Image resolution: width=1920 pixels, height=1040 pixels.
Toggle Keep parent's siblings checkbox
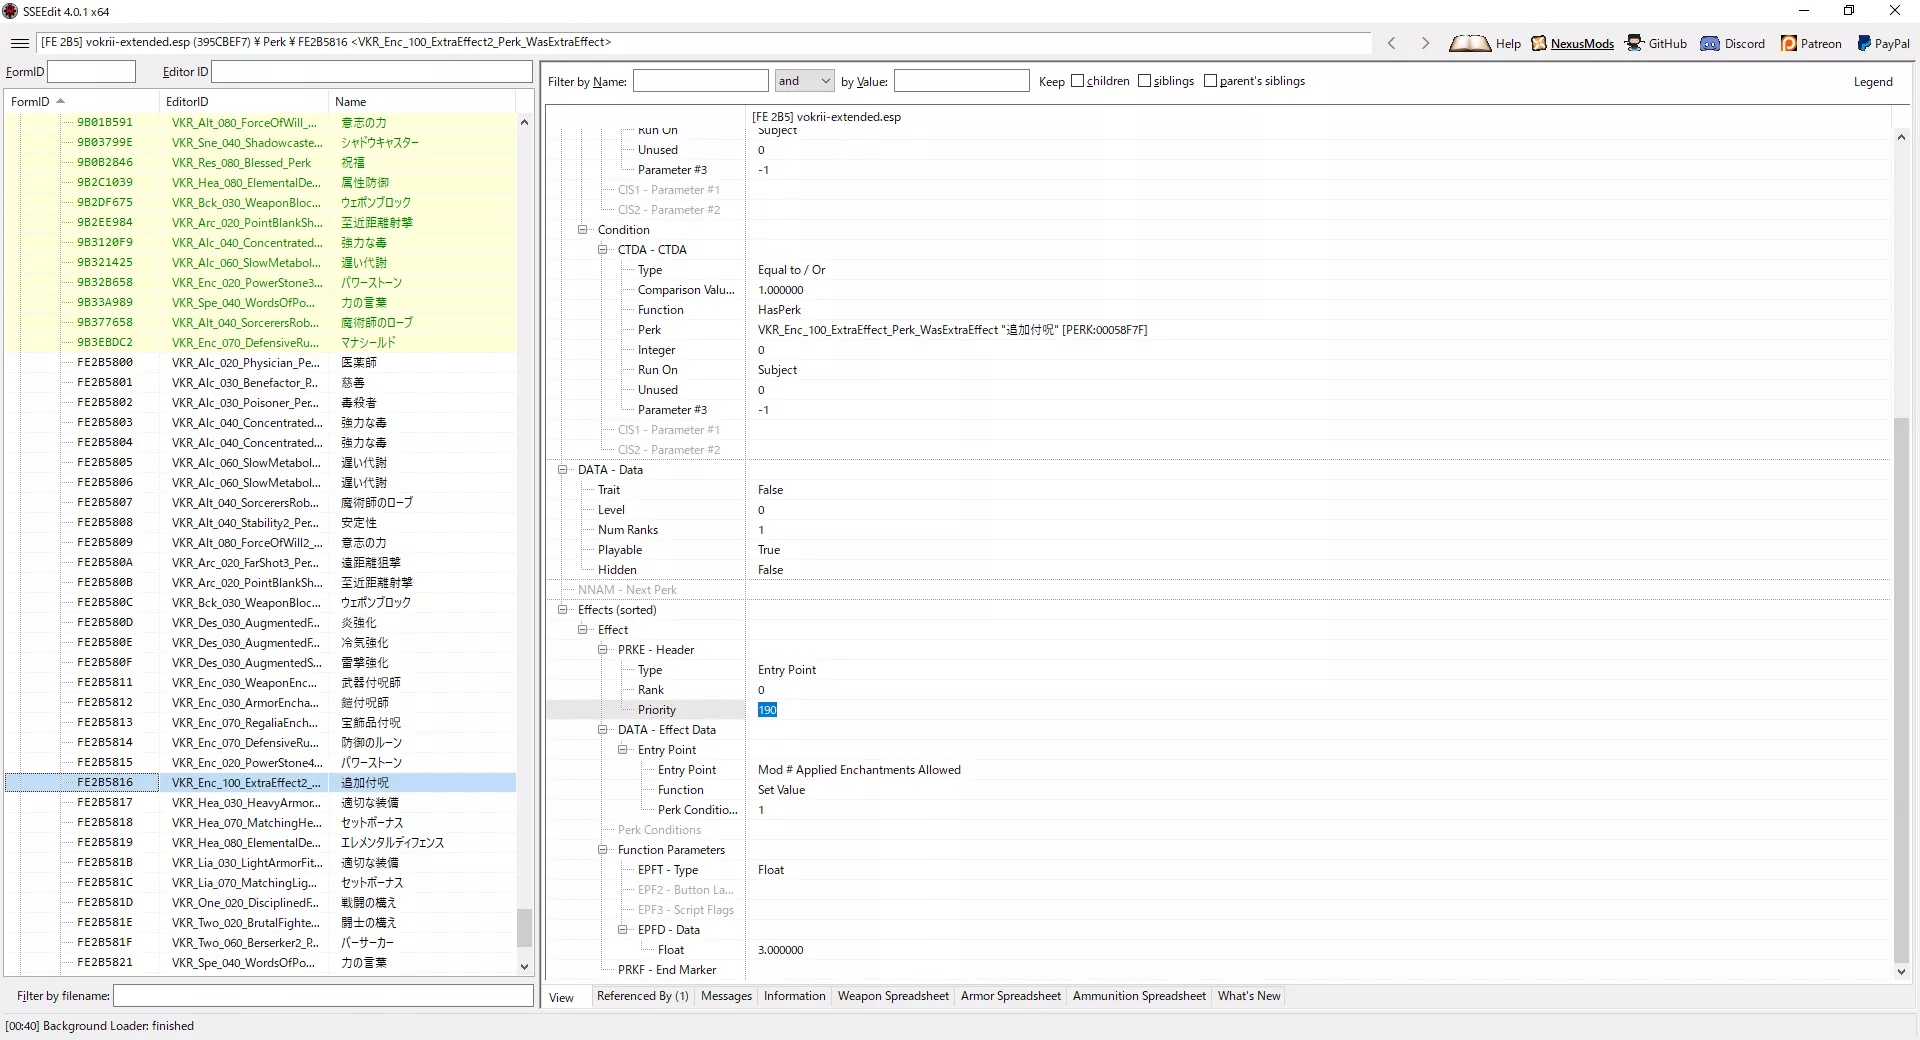(x=1210, y=81)
